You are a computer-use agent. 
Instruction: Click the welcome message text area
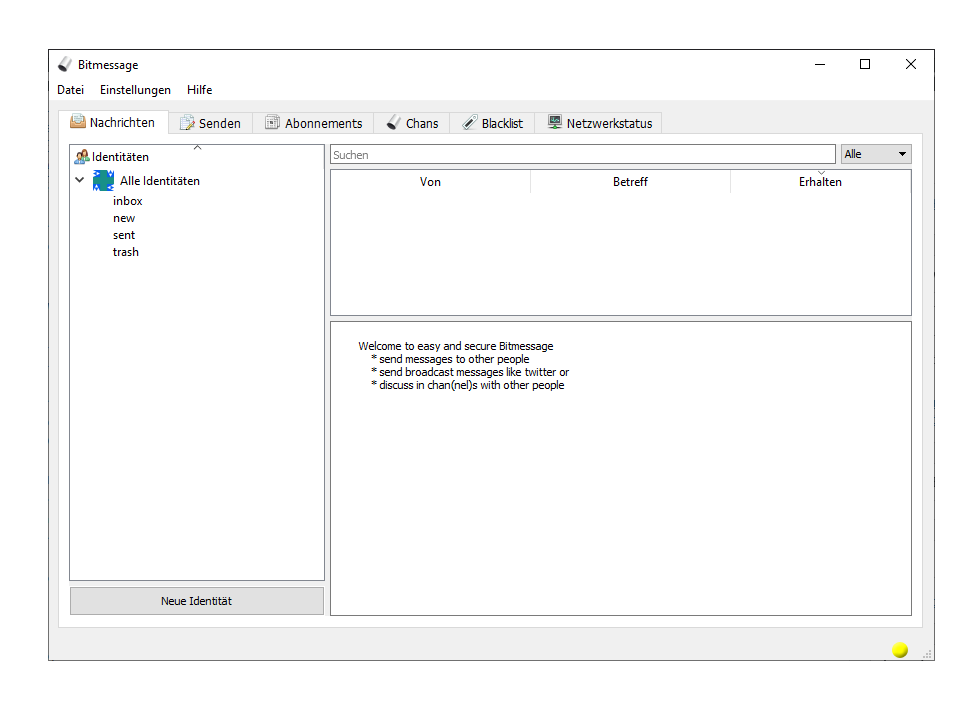(x=621, y=468)
